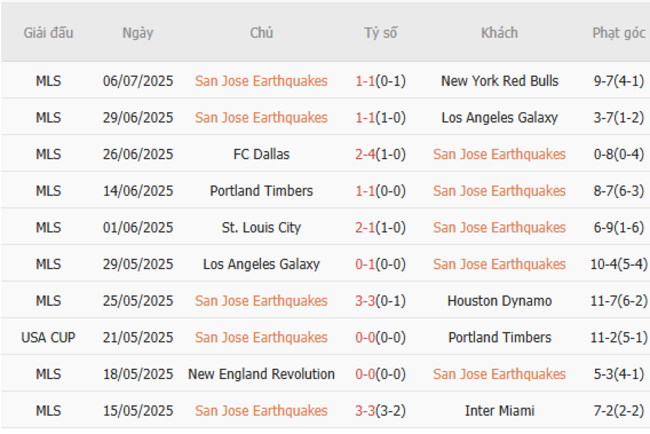Select the "Tỷ số" column header

click(380, 33)
